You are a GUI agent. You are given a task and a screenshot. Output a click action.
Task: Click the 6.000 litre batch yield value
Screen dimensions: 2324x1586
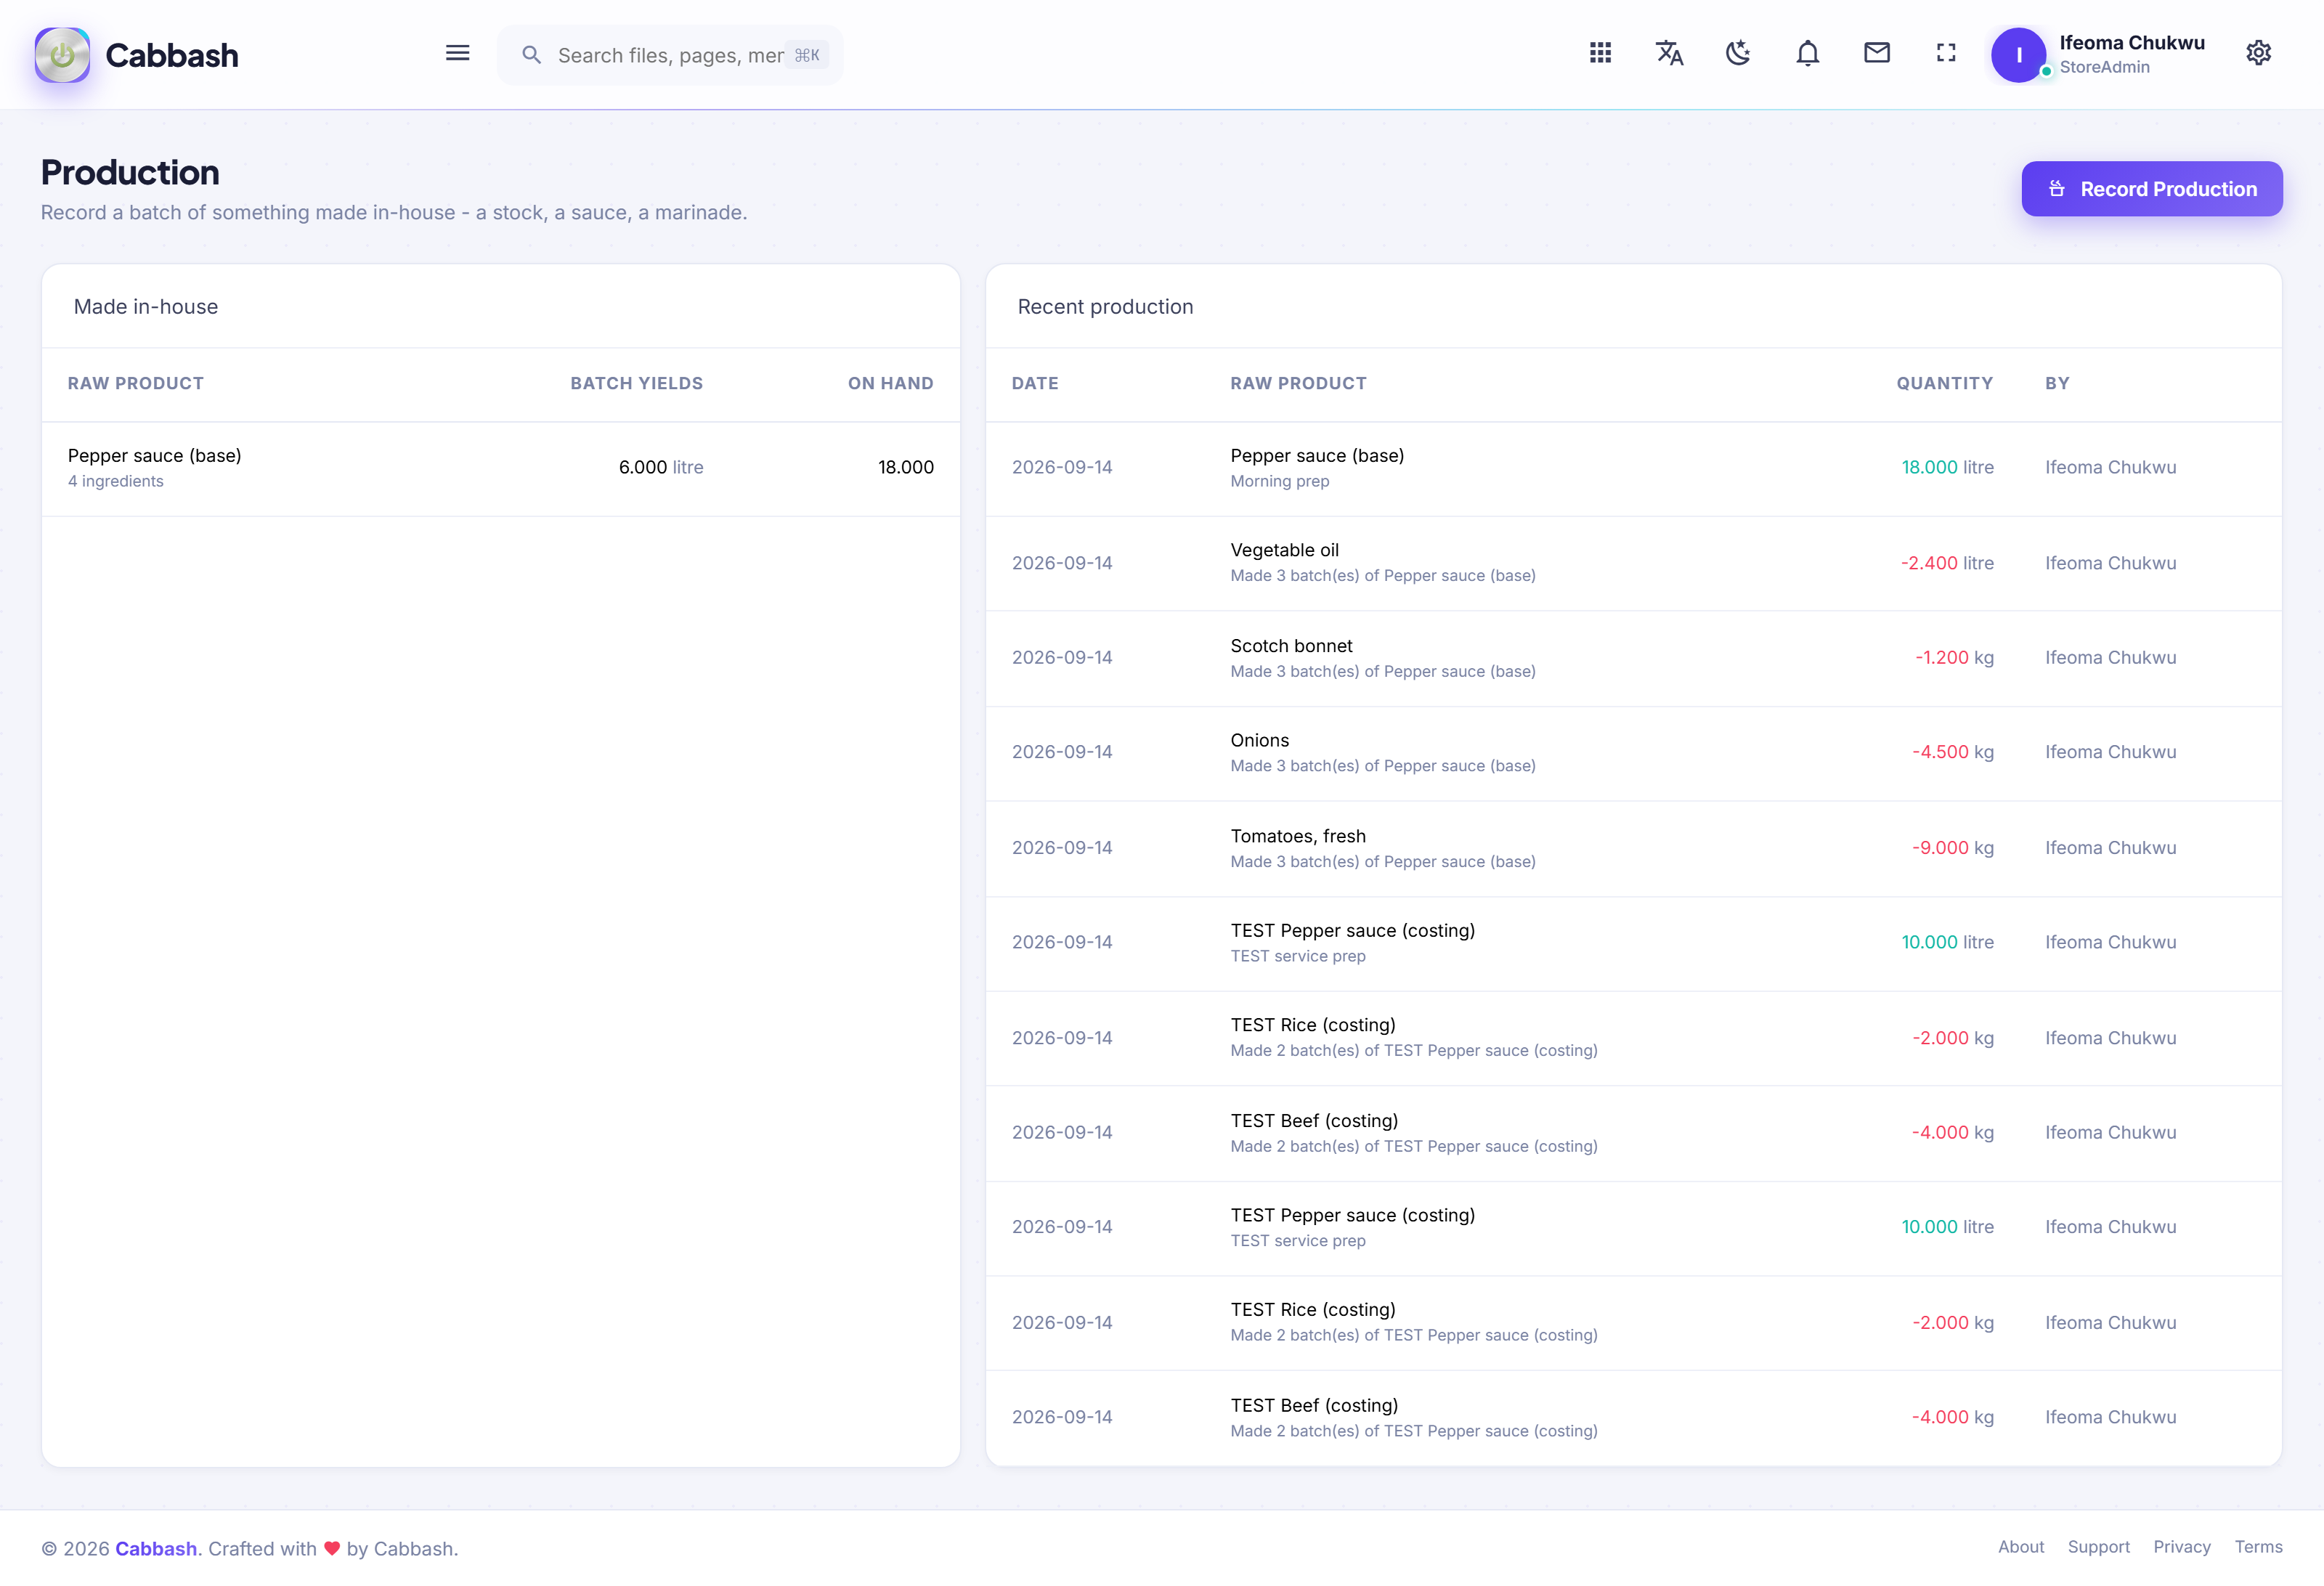(x=660, y=467)
